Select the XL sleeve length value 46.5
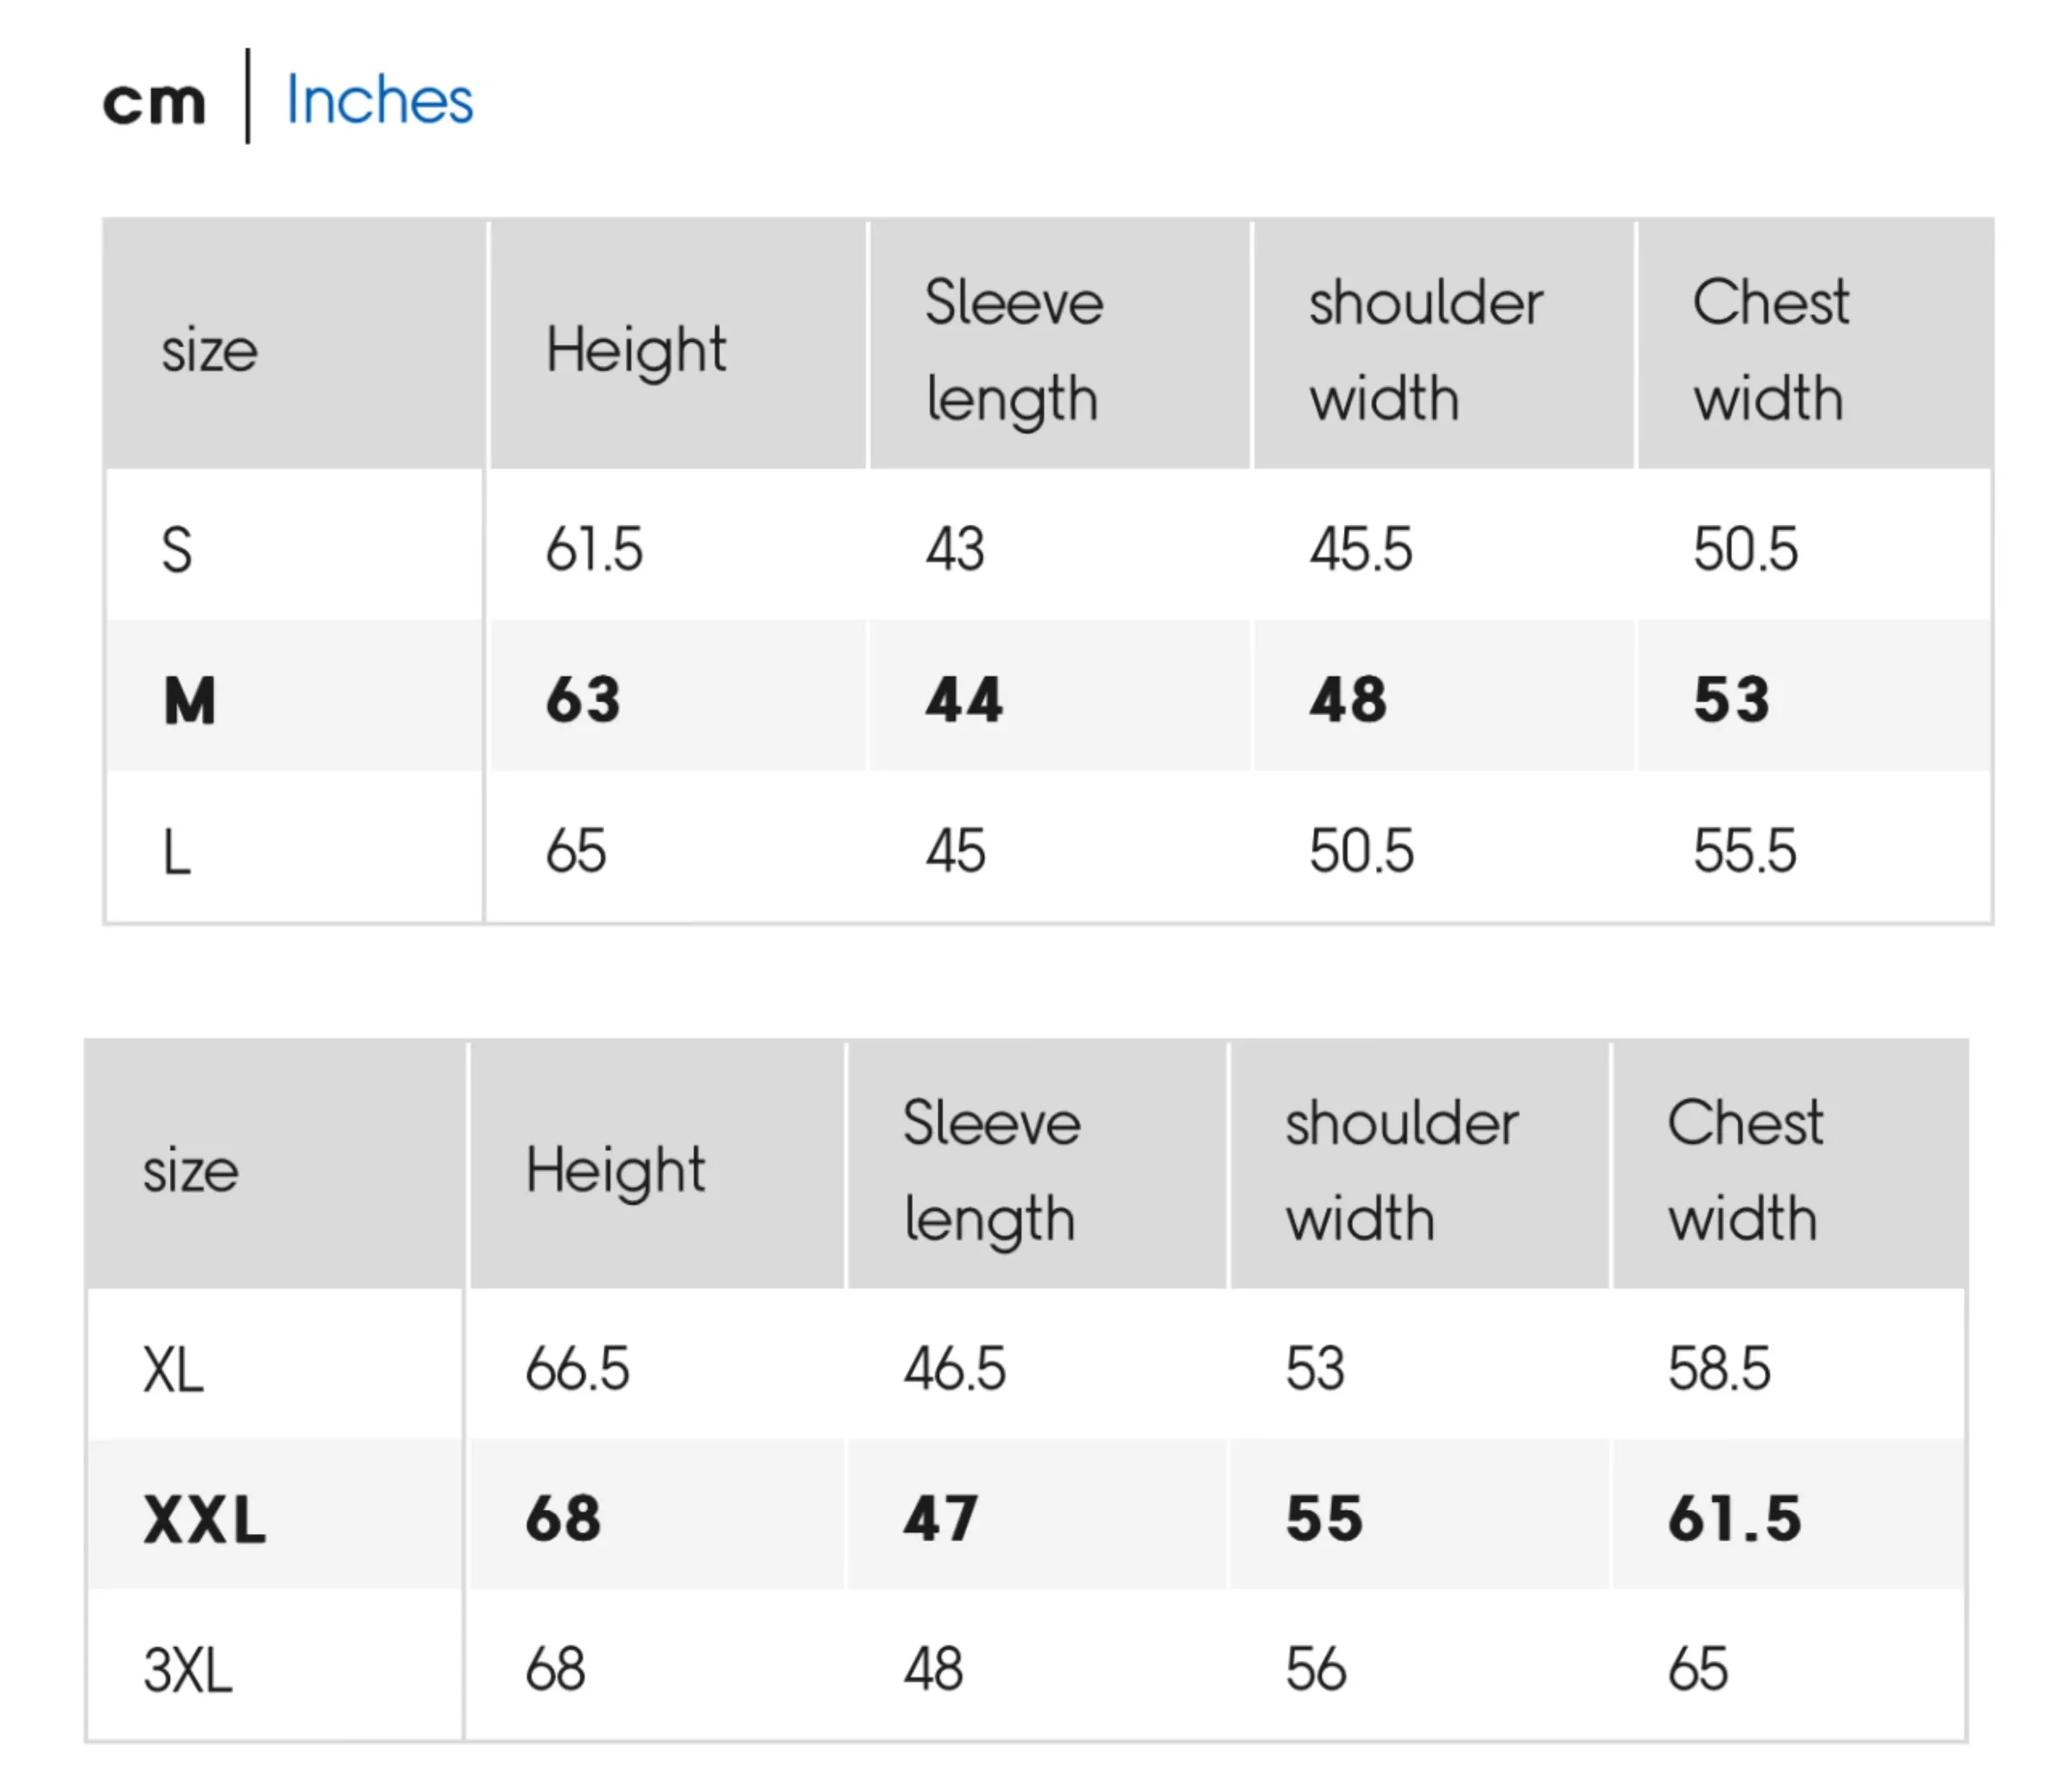Viewport: 2072px width, 1780px height. 954,1369
